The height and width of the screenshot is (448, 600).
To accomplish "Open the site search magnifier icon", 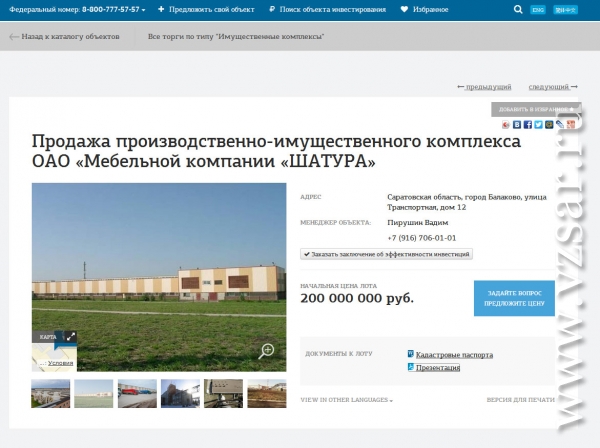I will point(518,9).
